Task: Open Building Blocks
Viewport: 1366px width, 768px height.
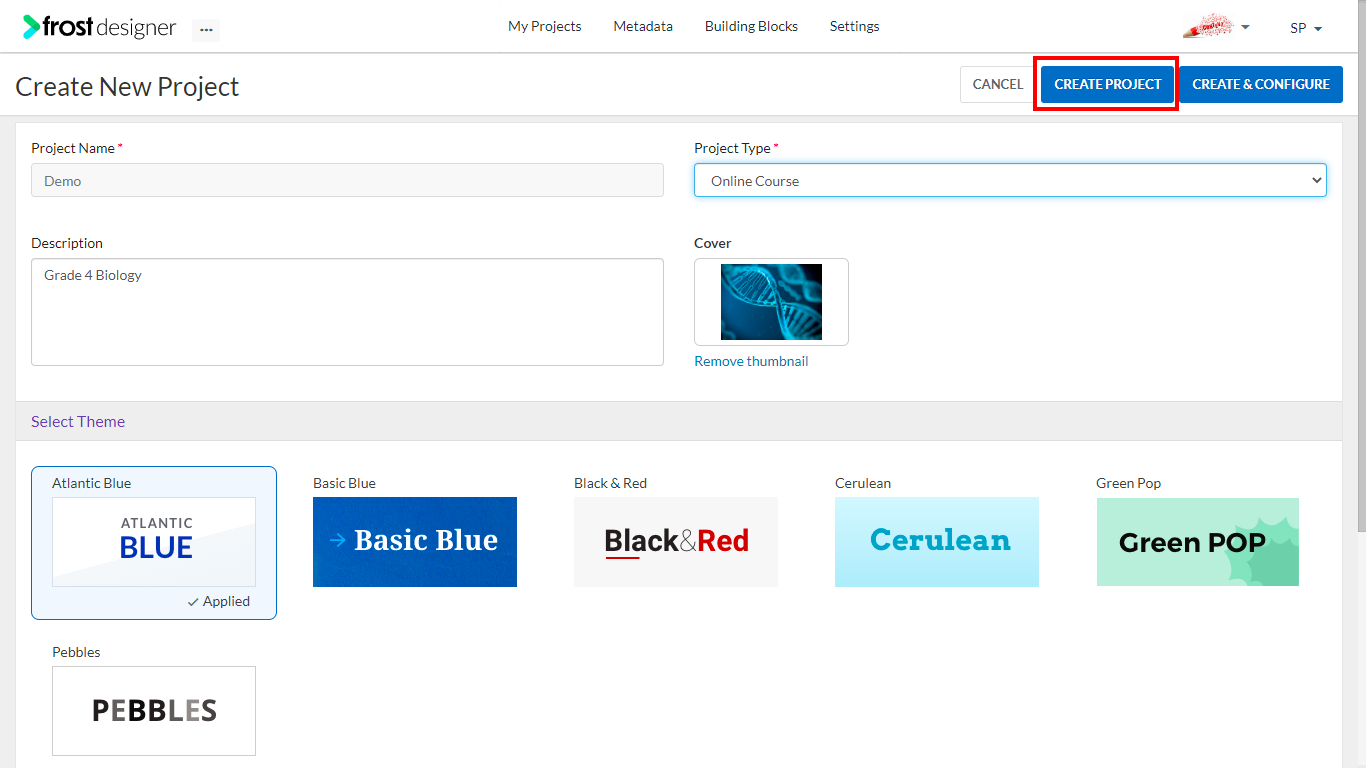Action: (751, 26)
